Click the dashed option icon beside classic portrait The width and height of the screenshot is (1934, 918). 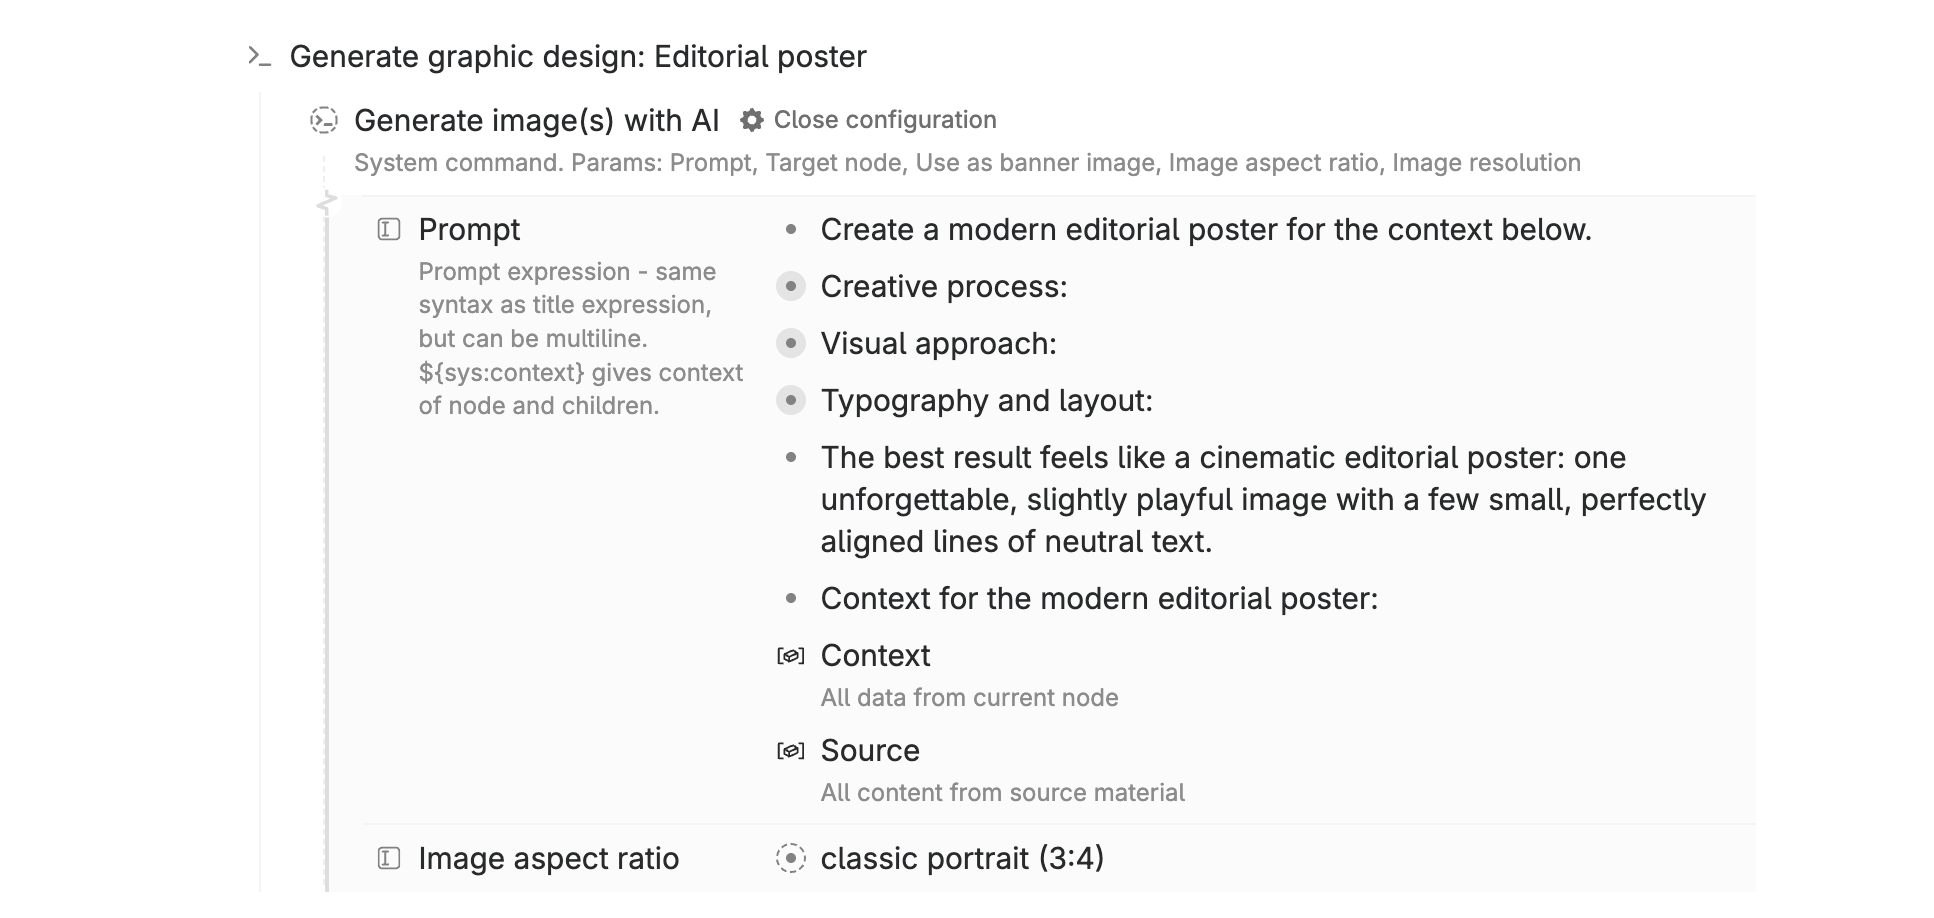pyautogui.click(x=790, y=858)
